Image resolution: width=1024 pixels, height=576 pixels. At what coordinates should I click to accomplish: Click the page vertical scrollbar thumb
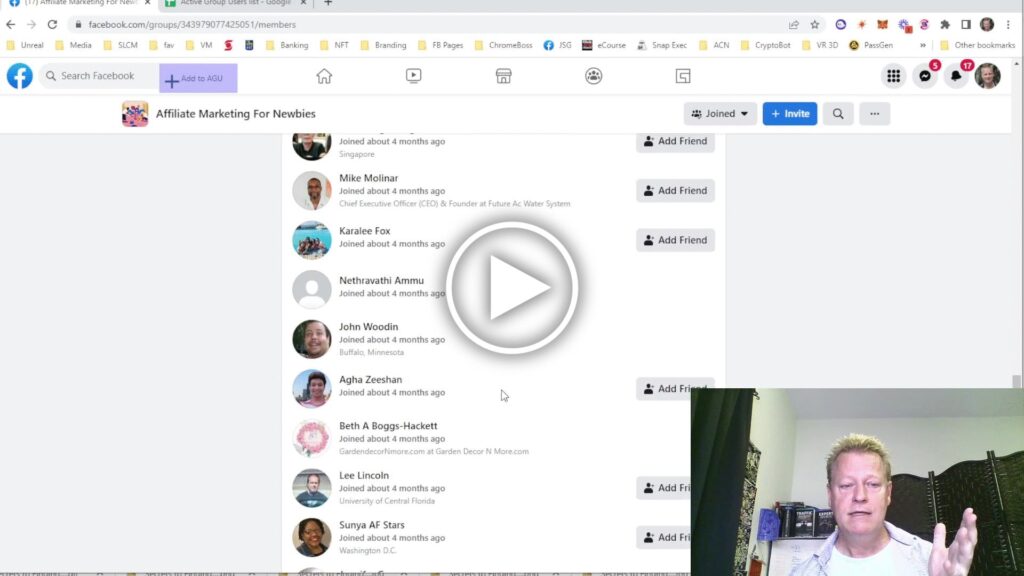click(1016, 381)
